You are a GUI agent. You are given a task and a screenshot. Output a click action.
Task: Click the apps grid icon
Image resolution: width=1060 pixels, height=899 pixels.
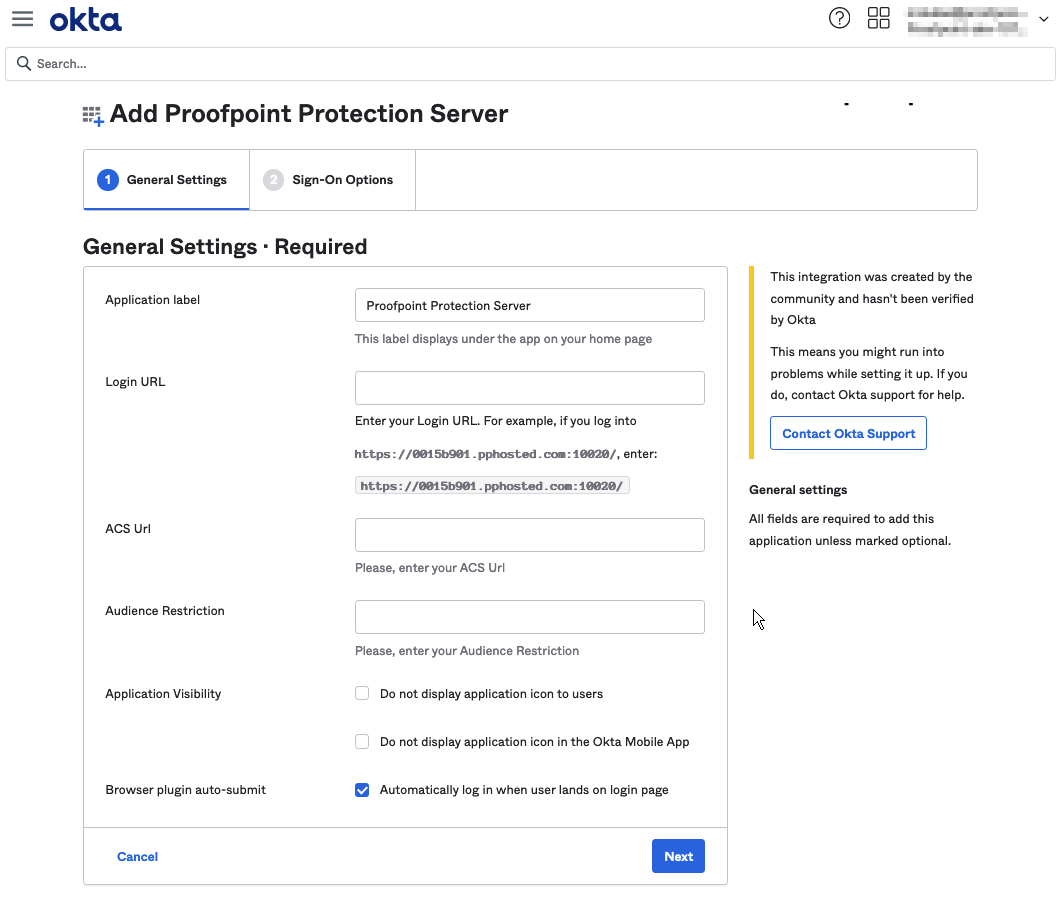(x=878, y=18)
